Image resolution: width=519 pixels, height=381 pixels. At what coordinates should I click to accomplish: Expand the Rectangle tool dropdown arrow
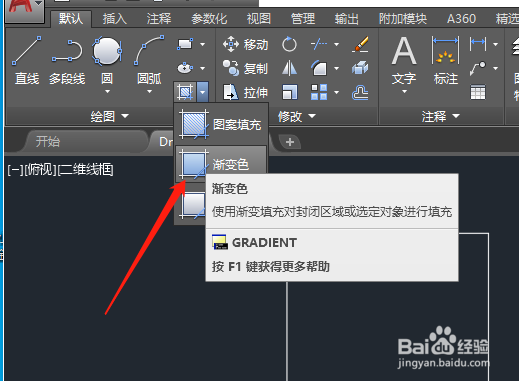202,44
